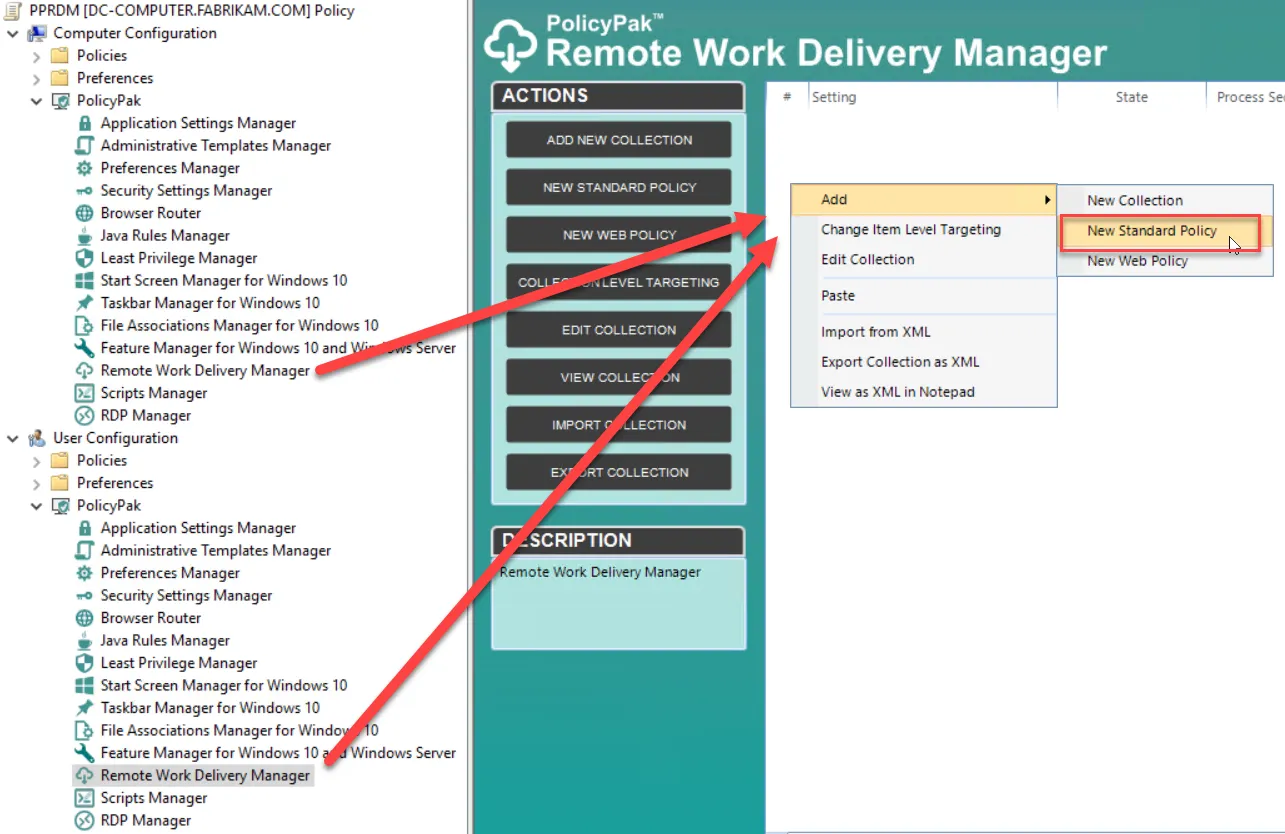Collapse the User Configuration node
The image size is (1285, 834).
(13, 438)
